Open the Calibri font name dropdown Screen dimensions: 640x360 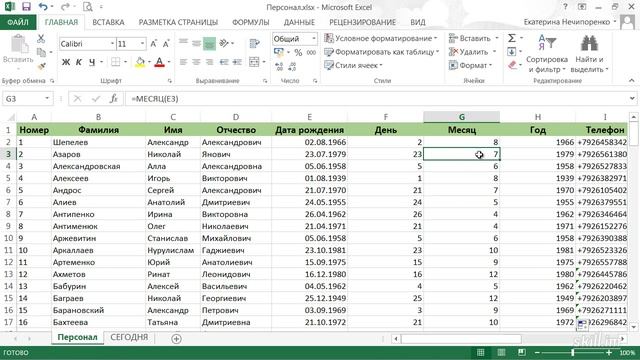[112, 43]
